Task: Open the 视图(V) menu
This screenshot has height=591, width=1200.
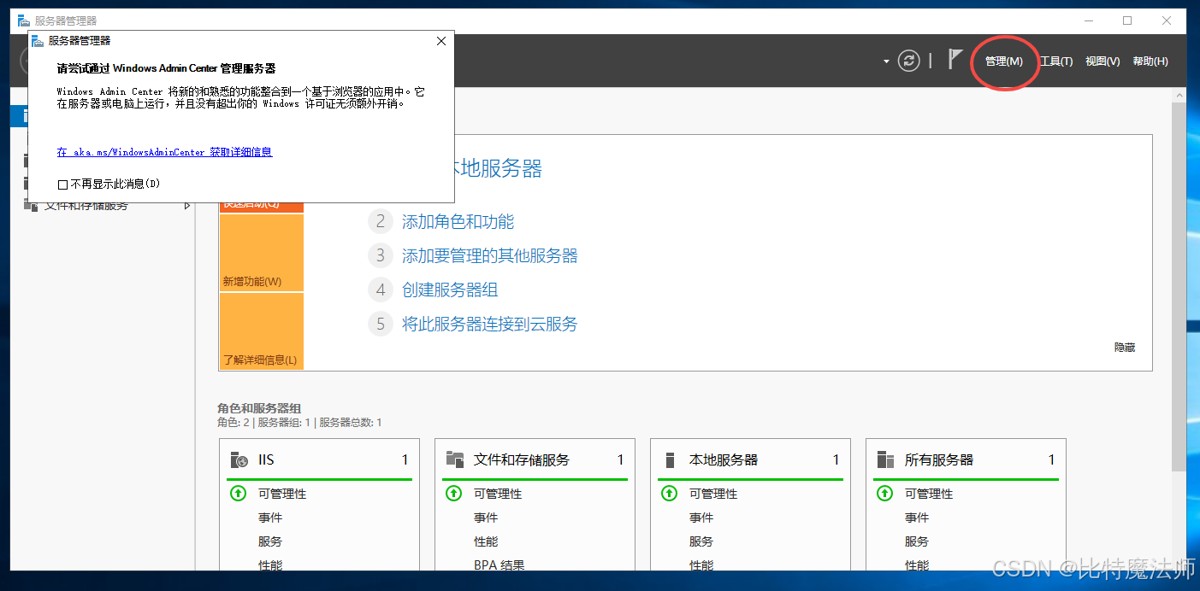Action: [x=1102, y=61]
